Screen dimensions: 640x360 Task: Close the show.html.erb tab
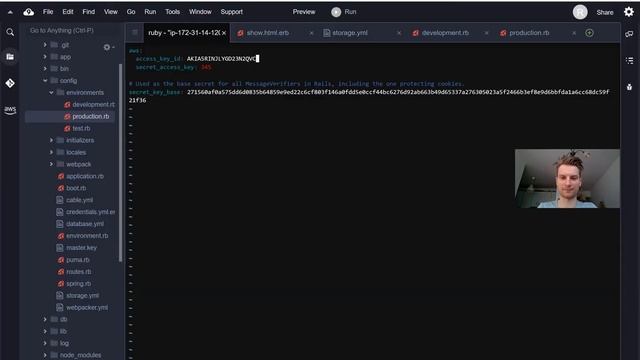click(311, 33)
